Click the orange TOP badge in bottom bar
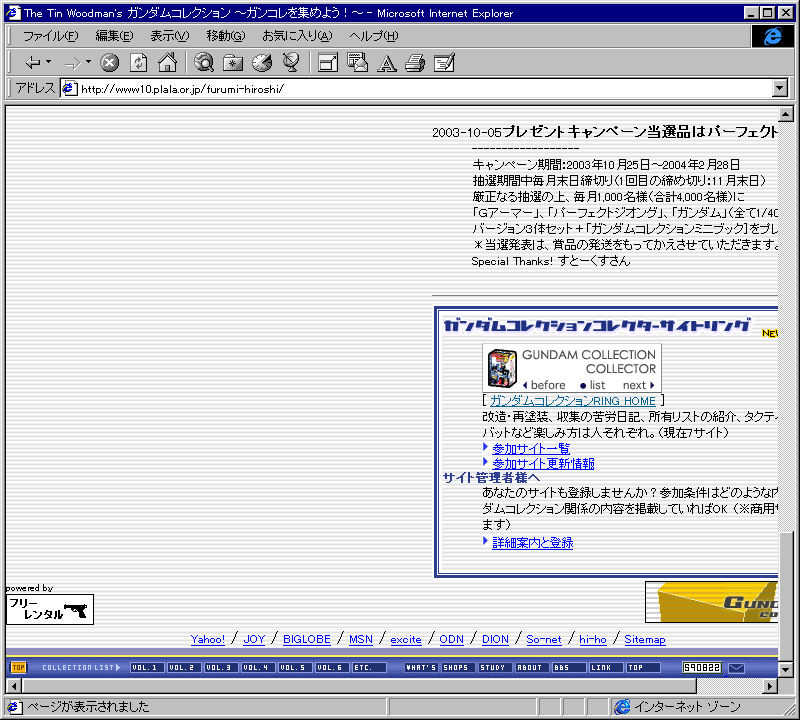800x720 pixels. tap(18, 667)
